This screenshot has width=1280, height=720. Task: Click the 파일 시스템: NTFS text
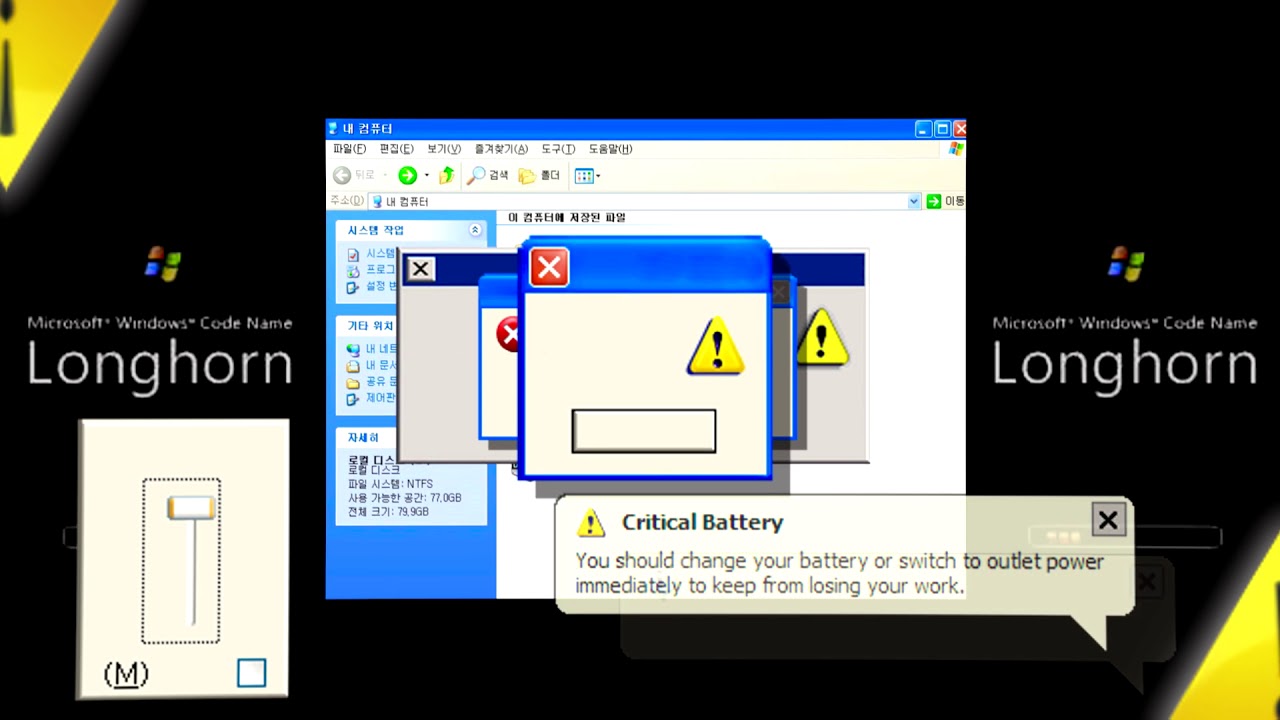[x=390, y=484]
